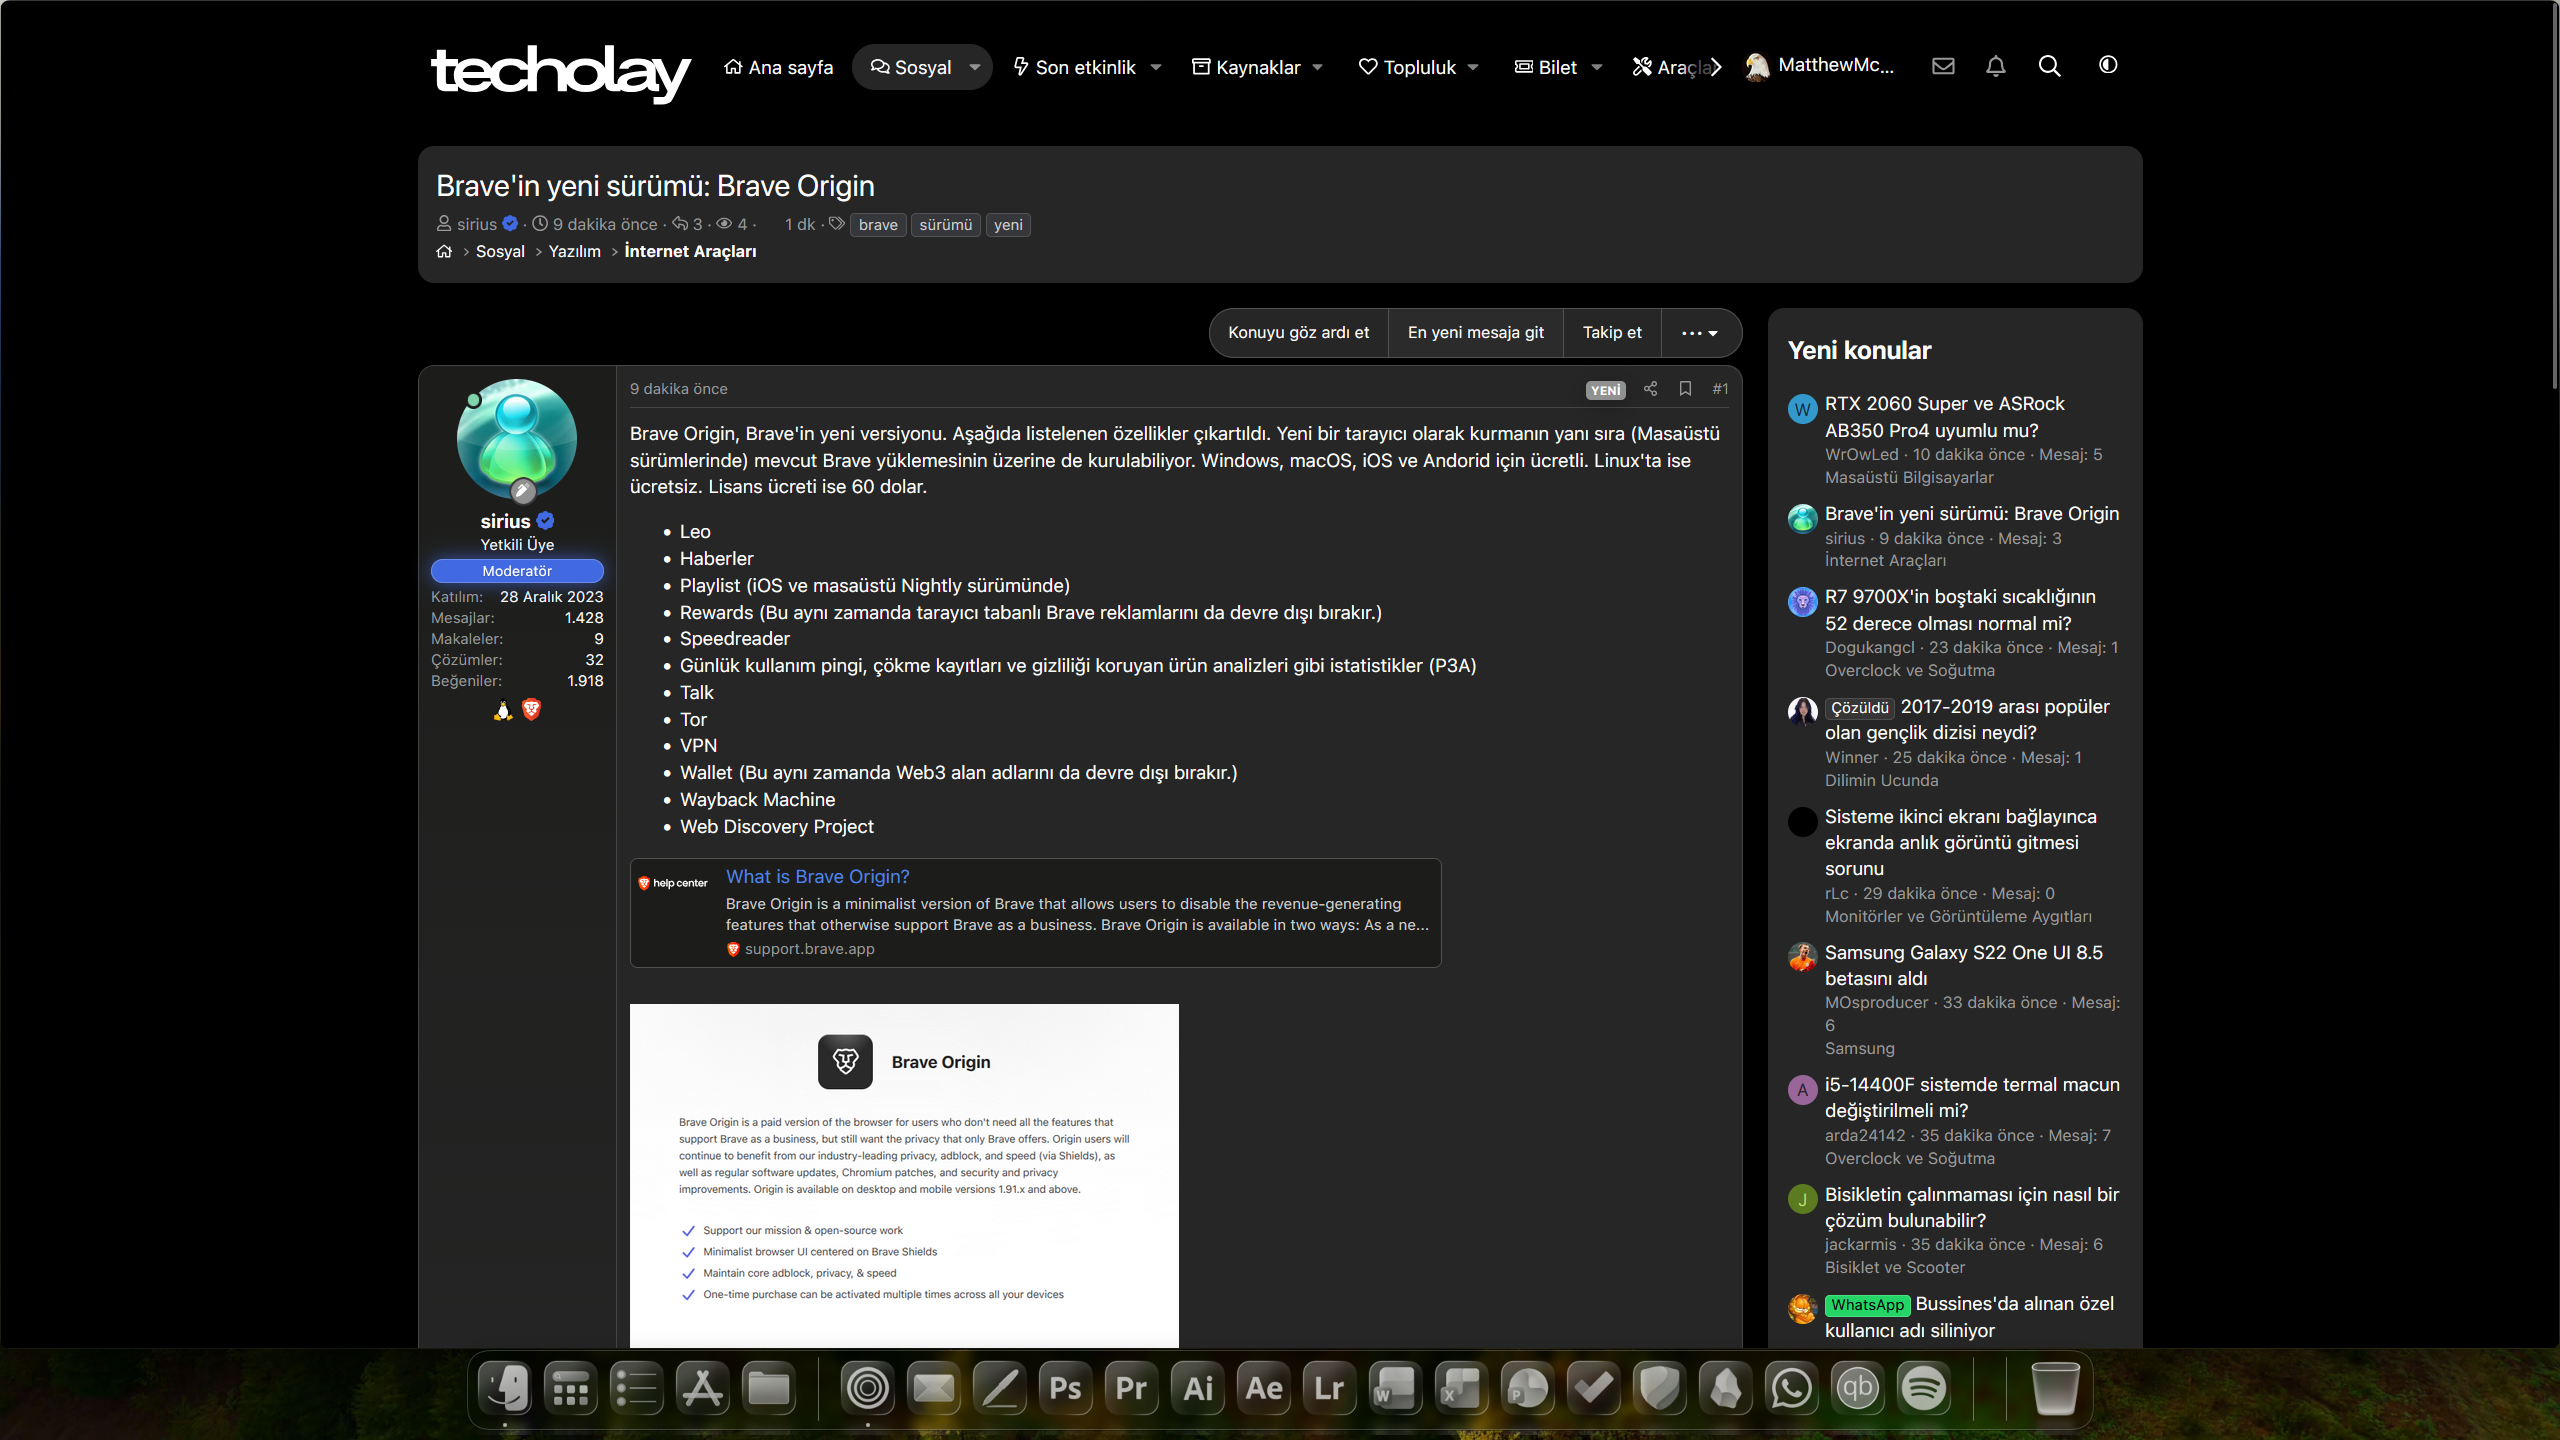Screen dimensions: 2560x1440
Task: Open the Bilet navigation item
Action: pyautogui.click(x=1546, y=67)
